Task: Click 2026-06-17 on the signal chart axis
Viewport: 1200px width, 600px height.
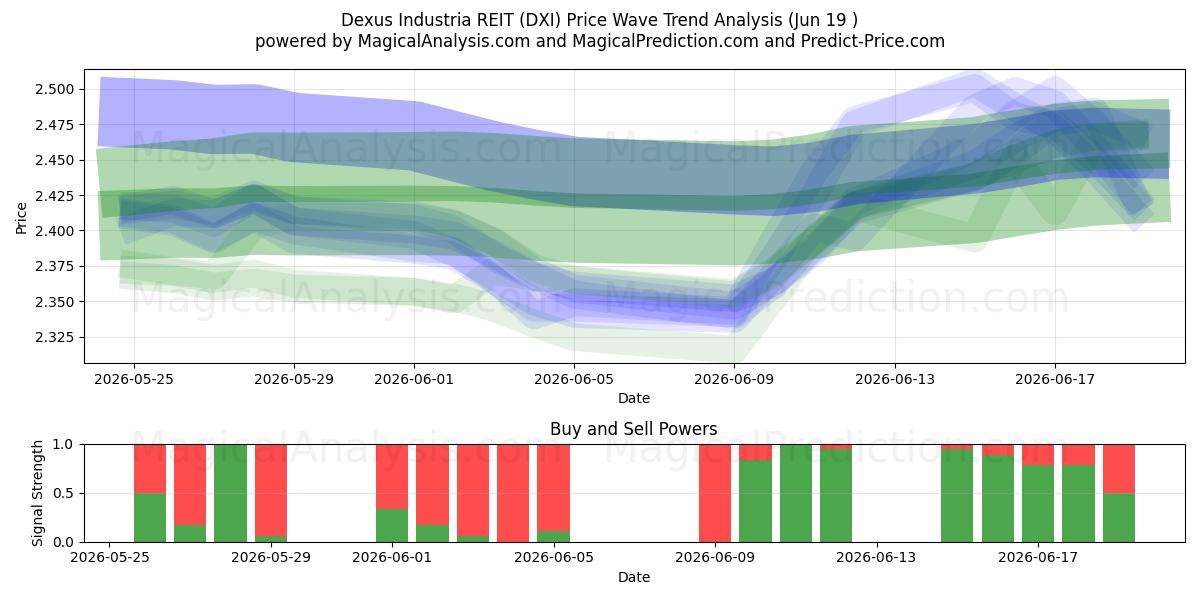Action: click(1038, 558)
